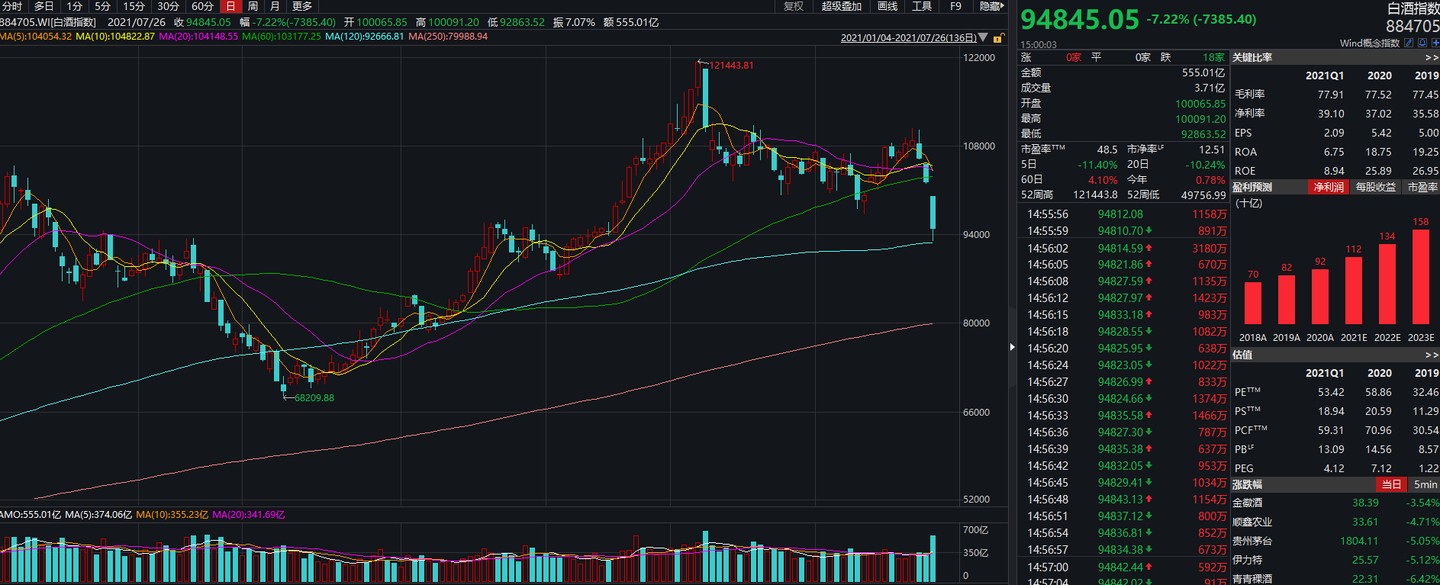Open the 画线 drawing tools
Screen dimensions: 1440x585
[x=887, y=6]
